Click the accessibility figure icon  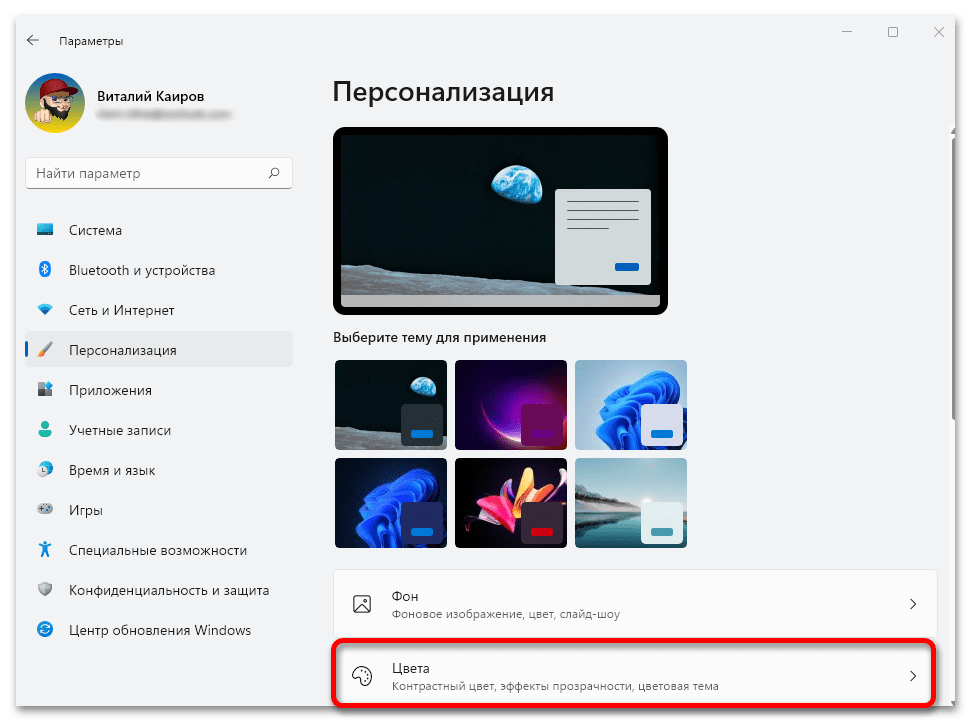[x=45, y=549]
